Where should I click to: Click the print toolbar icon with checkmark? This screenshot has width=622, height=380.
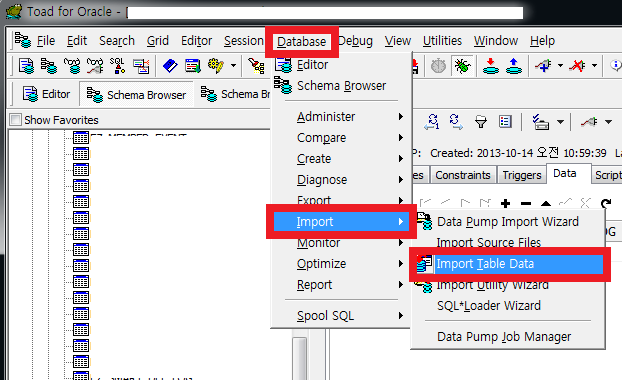coord(540,122)
